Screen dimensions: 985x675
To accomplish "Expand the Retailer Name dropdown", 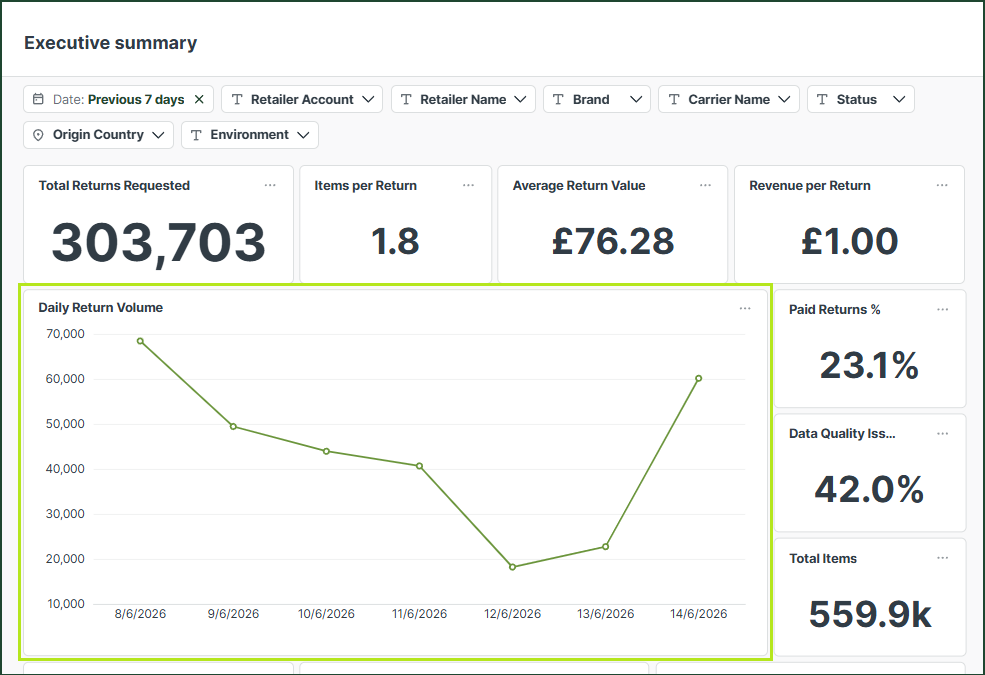I will click(x=463, y=99).
